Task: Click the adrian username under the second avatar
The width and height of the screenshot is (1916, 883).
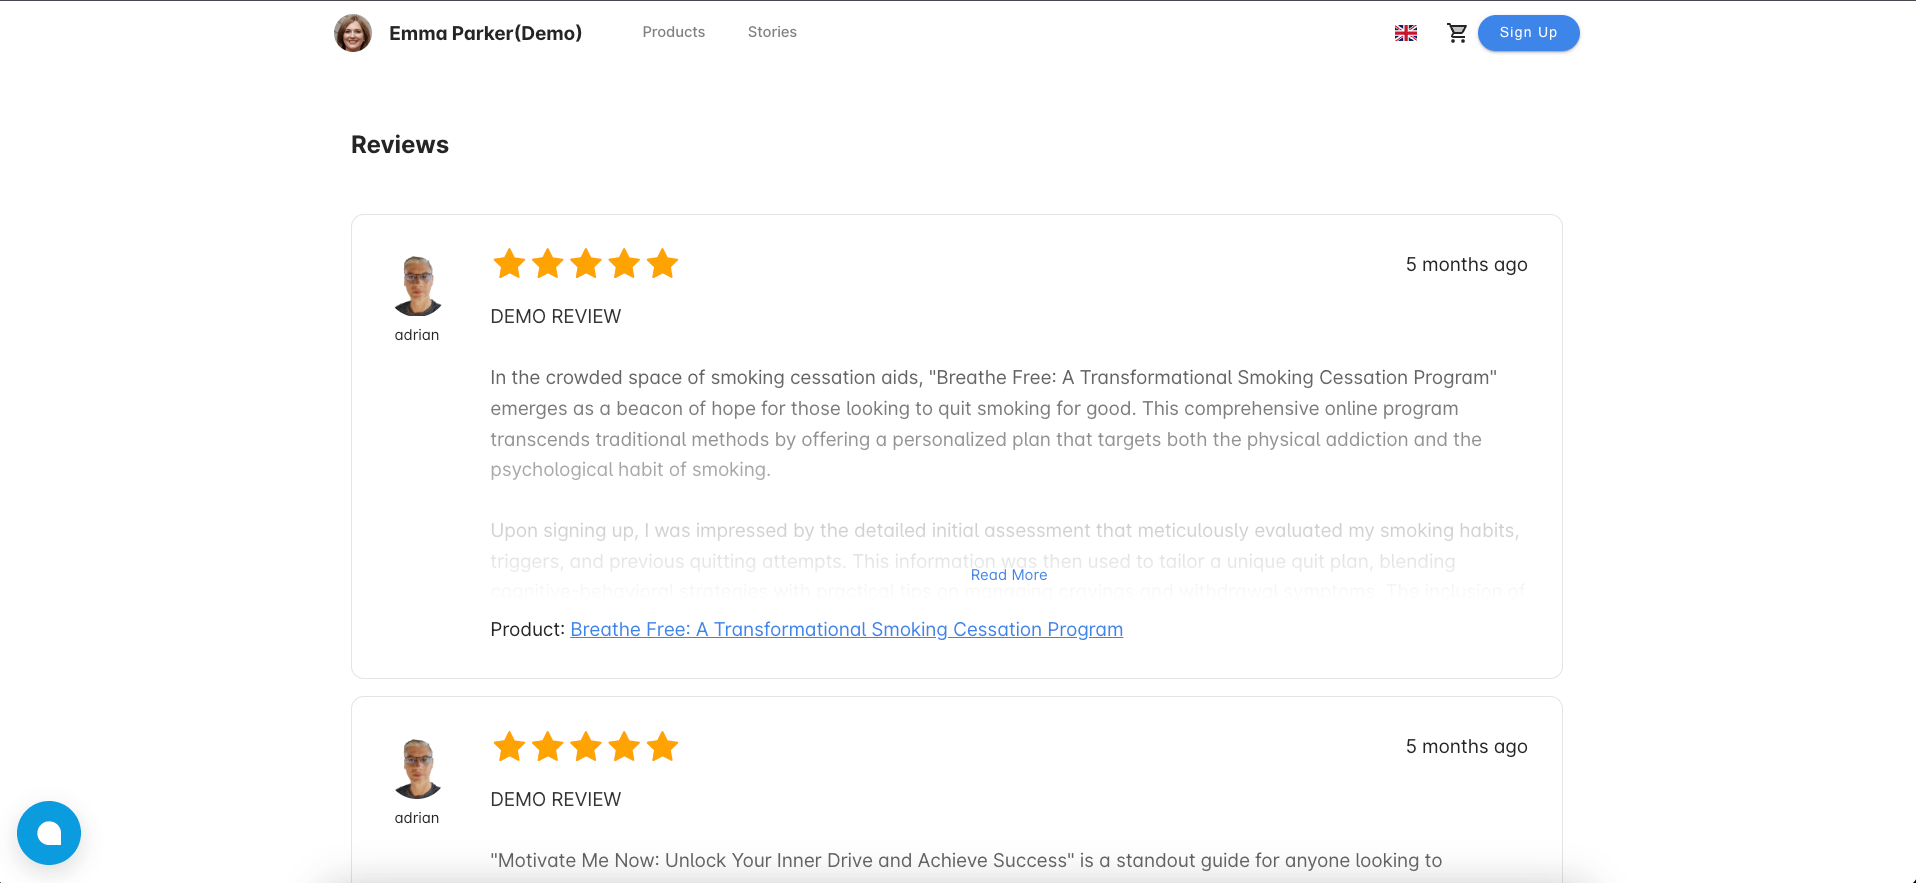Action: tap(417, 818)
